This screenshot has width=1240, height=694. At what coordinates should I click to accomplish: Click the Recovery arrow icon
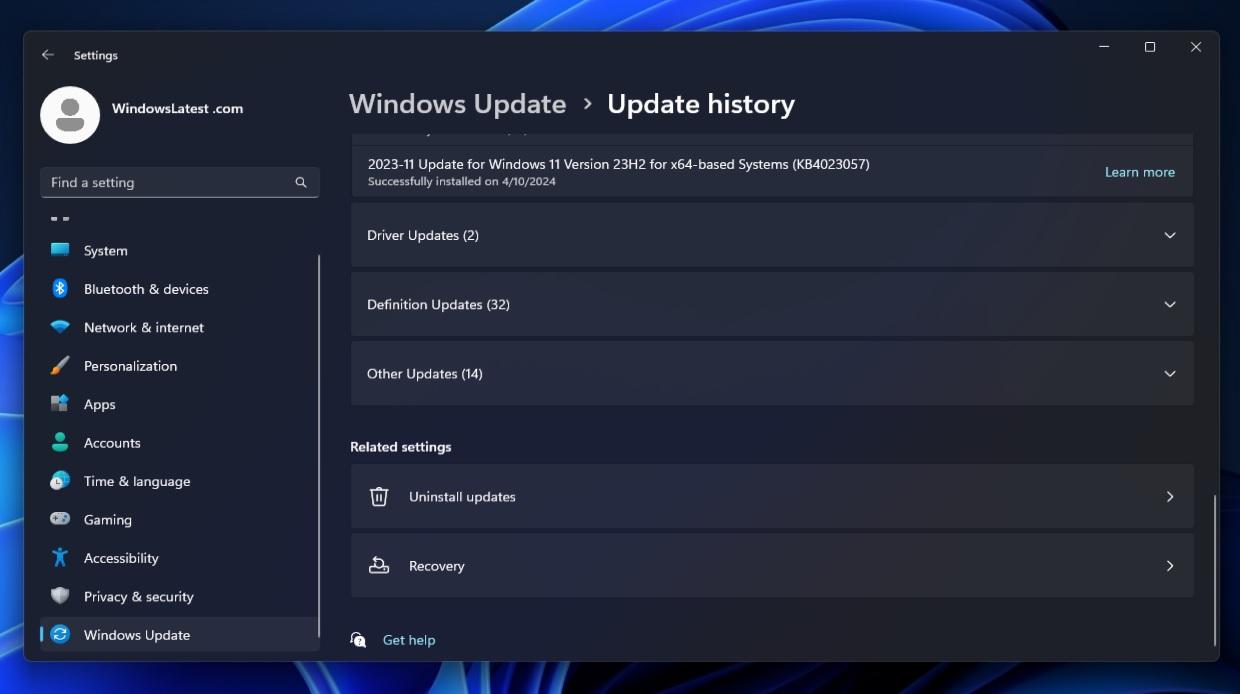pos(1169,565)
